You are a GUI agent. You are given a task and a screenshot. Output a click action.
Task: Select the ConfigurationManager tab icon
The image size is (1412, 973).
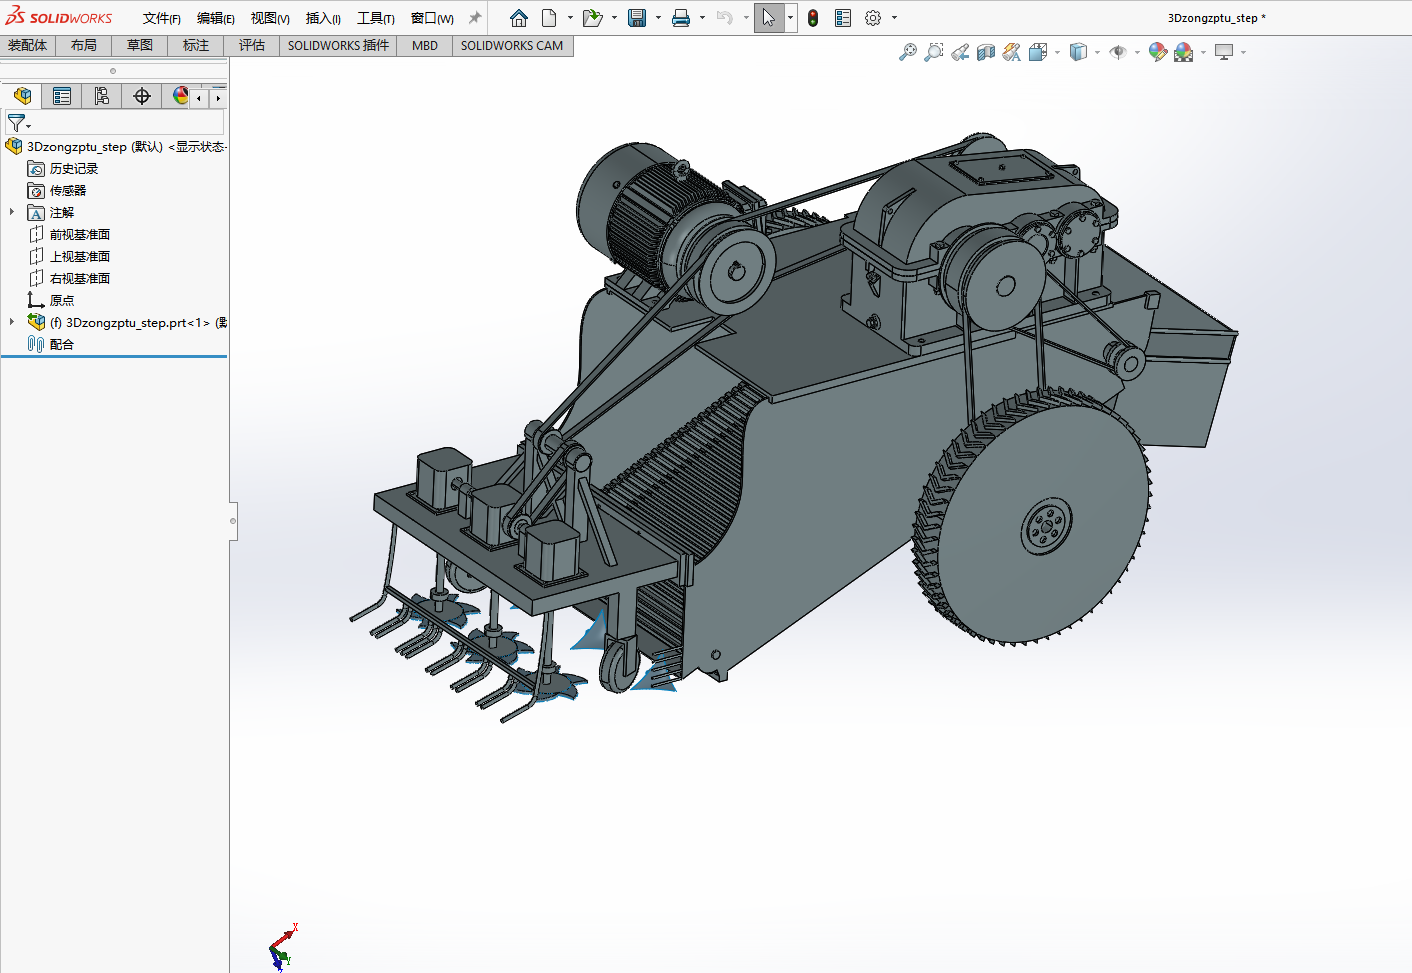tap(102, 96)
